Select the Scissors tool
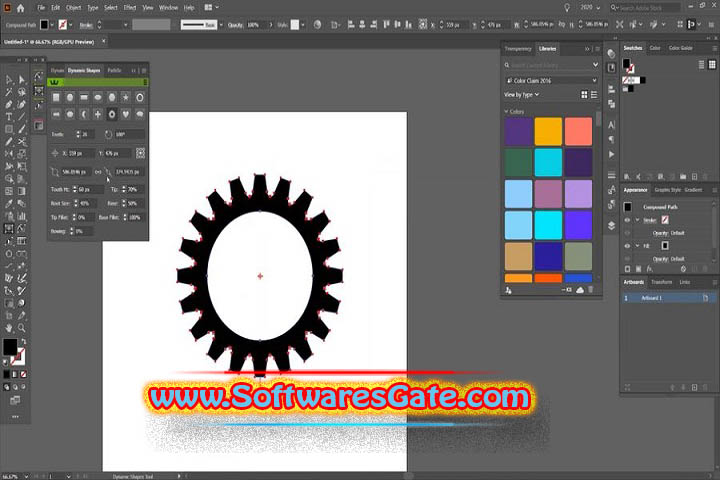 21,142
